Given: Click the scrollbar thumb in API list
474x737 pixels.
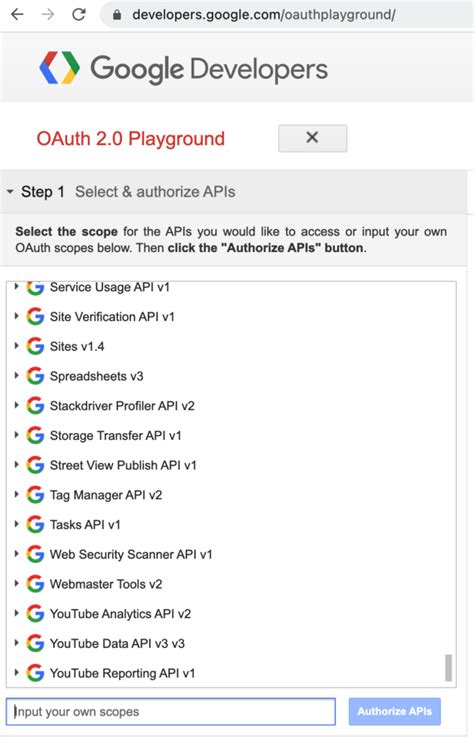Looking at the screenshot, I should click(x=448, y=667).
